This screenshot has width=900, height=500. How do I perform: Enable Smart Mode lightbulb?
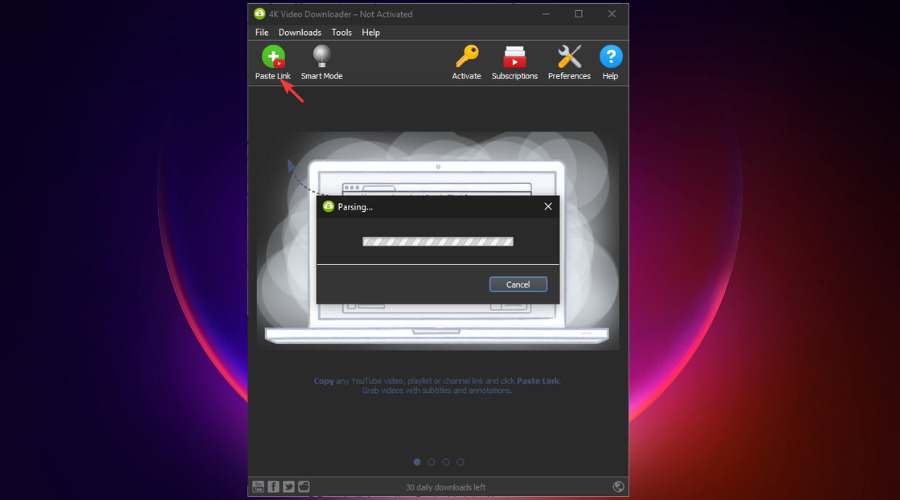[321, 63]
